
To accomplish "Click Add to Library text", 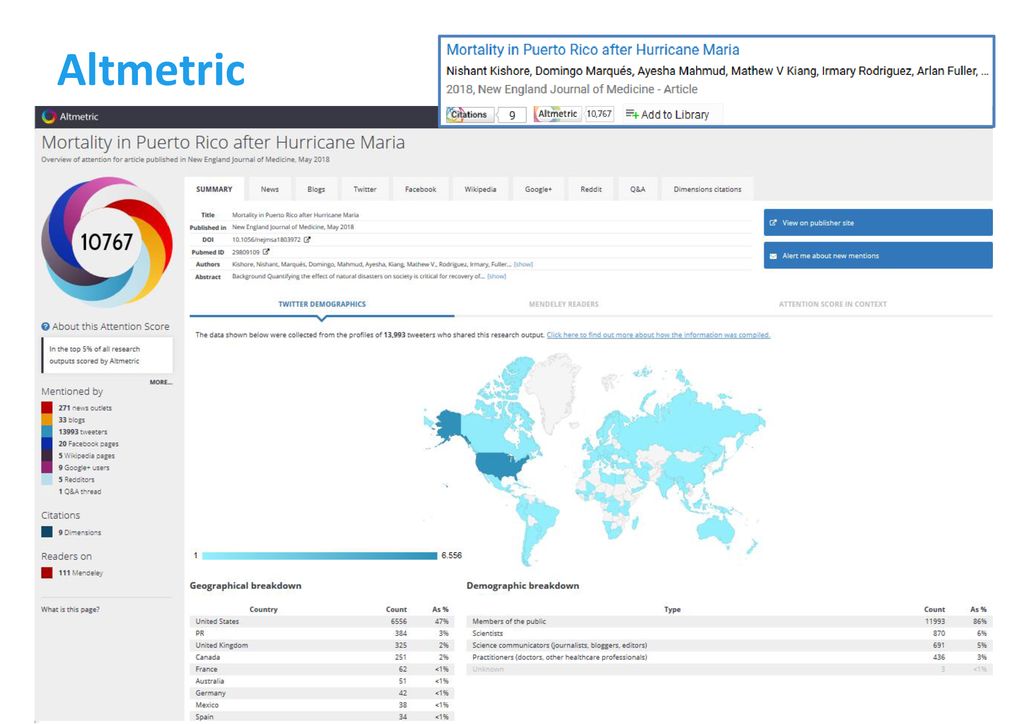I will 675,115.
